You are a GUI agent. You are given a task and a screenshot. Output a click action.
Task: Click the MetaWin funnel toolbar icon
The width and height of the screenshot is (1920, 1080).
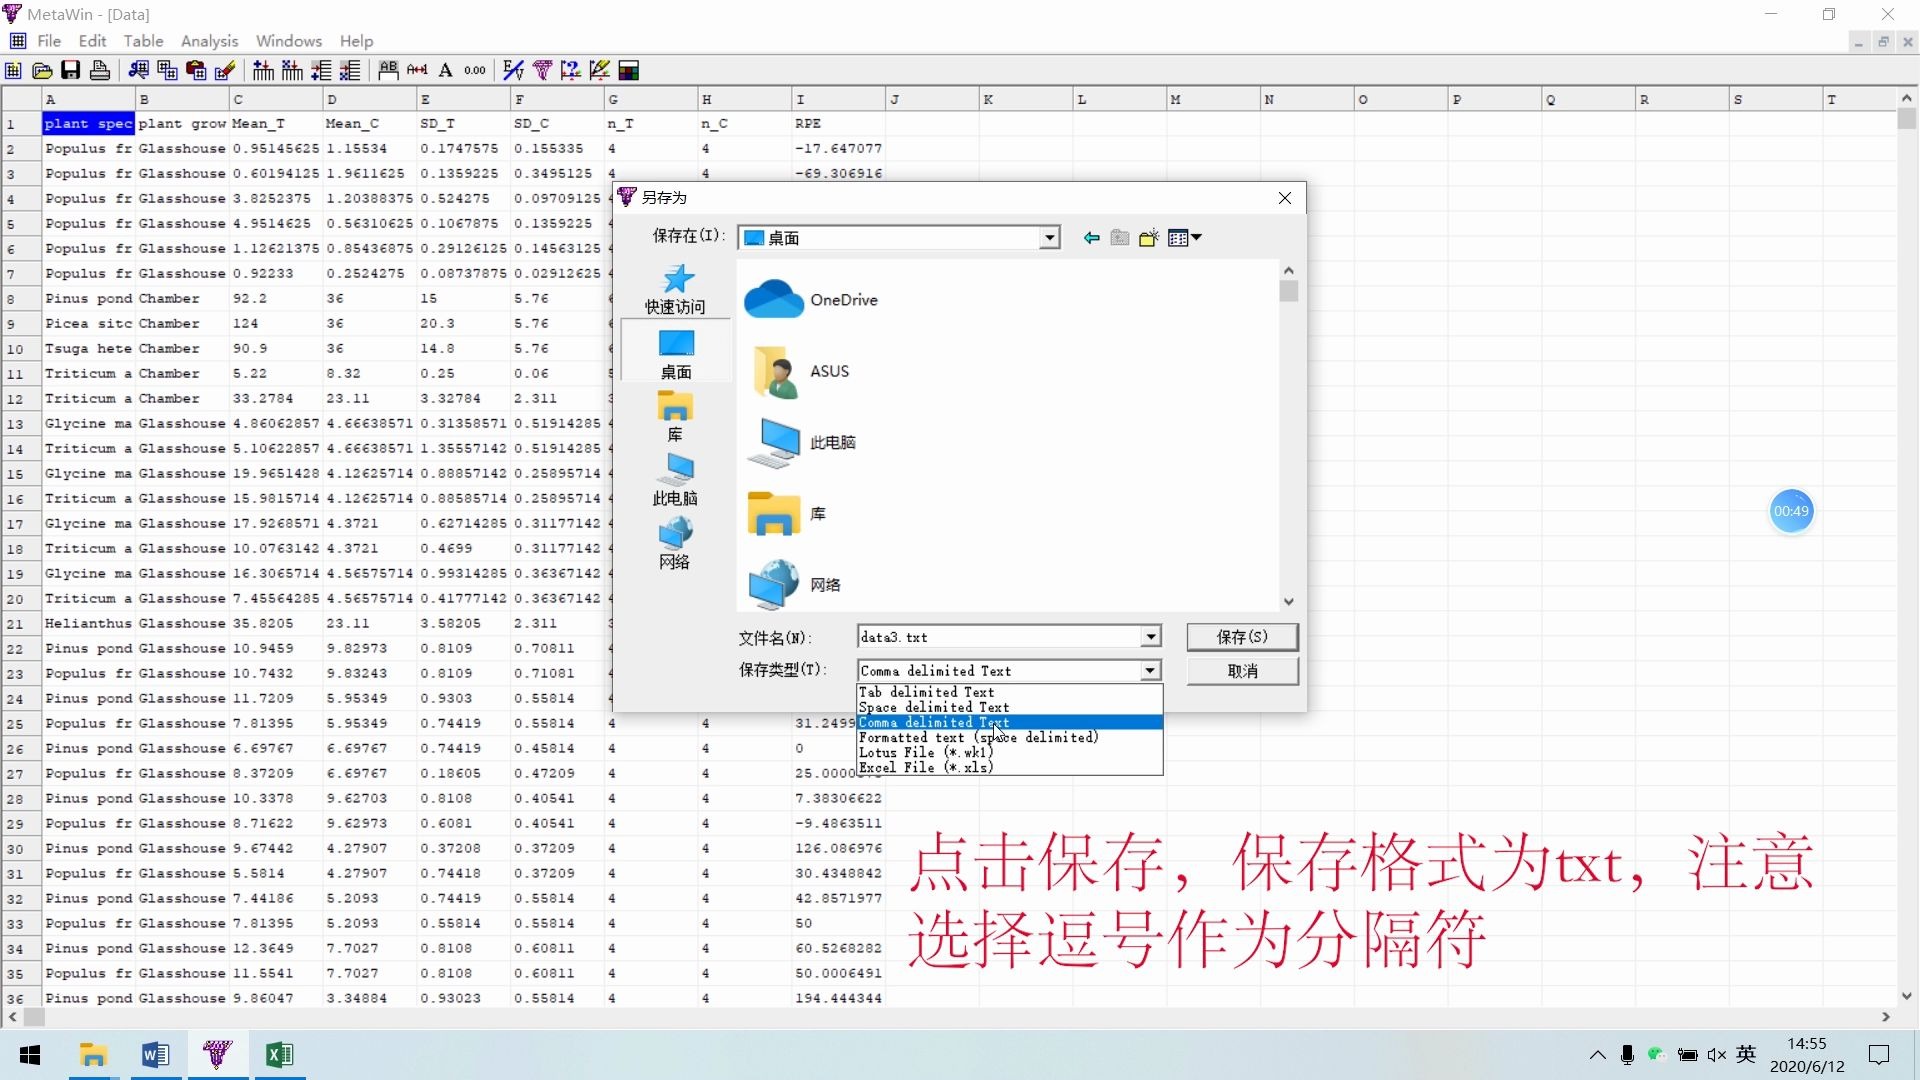pyautogui.click(x=543, y=70)
